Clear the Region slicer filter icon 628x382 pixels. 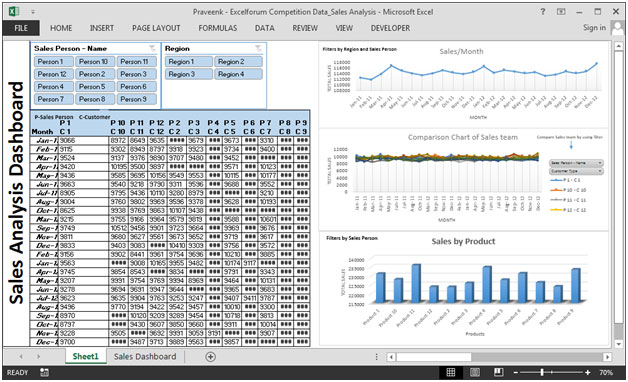tap(259, 48)
